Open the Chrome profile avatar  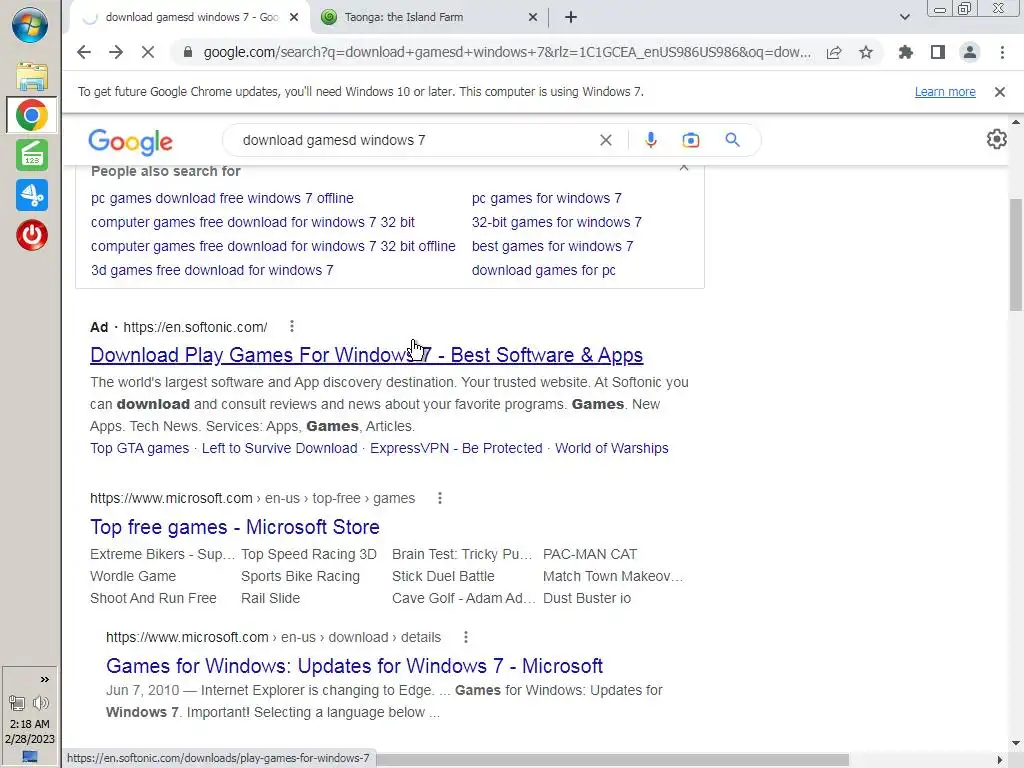[970, 52]
